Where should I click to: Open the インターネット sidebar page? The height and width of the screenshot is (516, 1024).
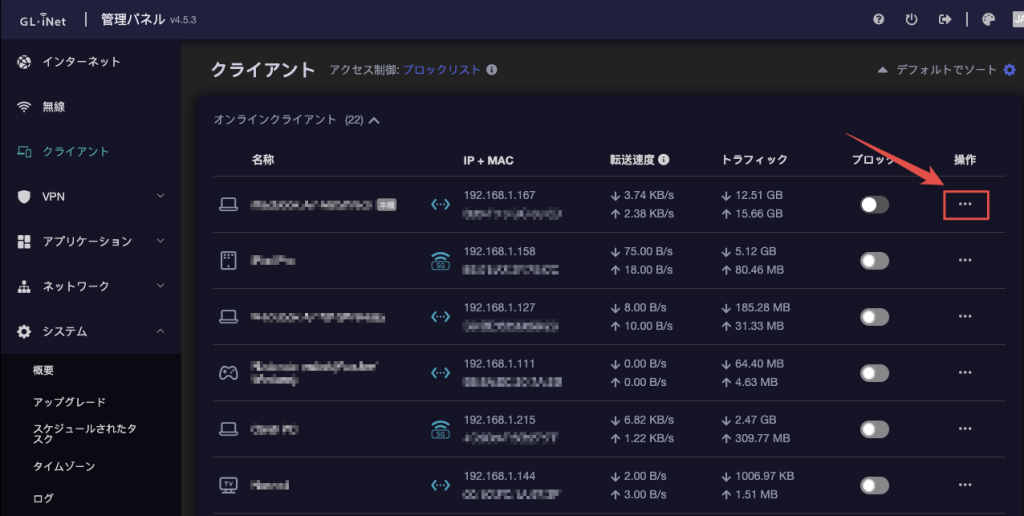[80, 62]
